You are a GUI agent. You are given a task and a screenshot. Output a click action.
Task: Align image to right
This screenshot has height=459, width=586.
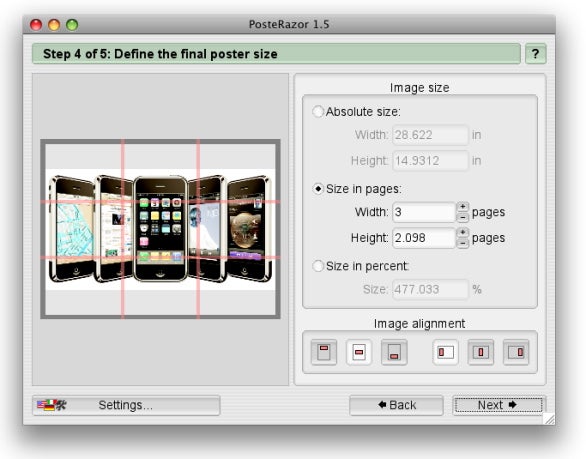tap(516, 352)
